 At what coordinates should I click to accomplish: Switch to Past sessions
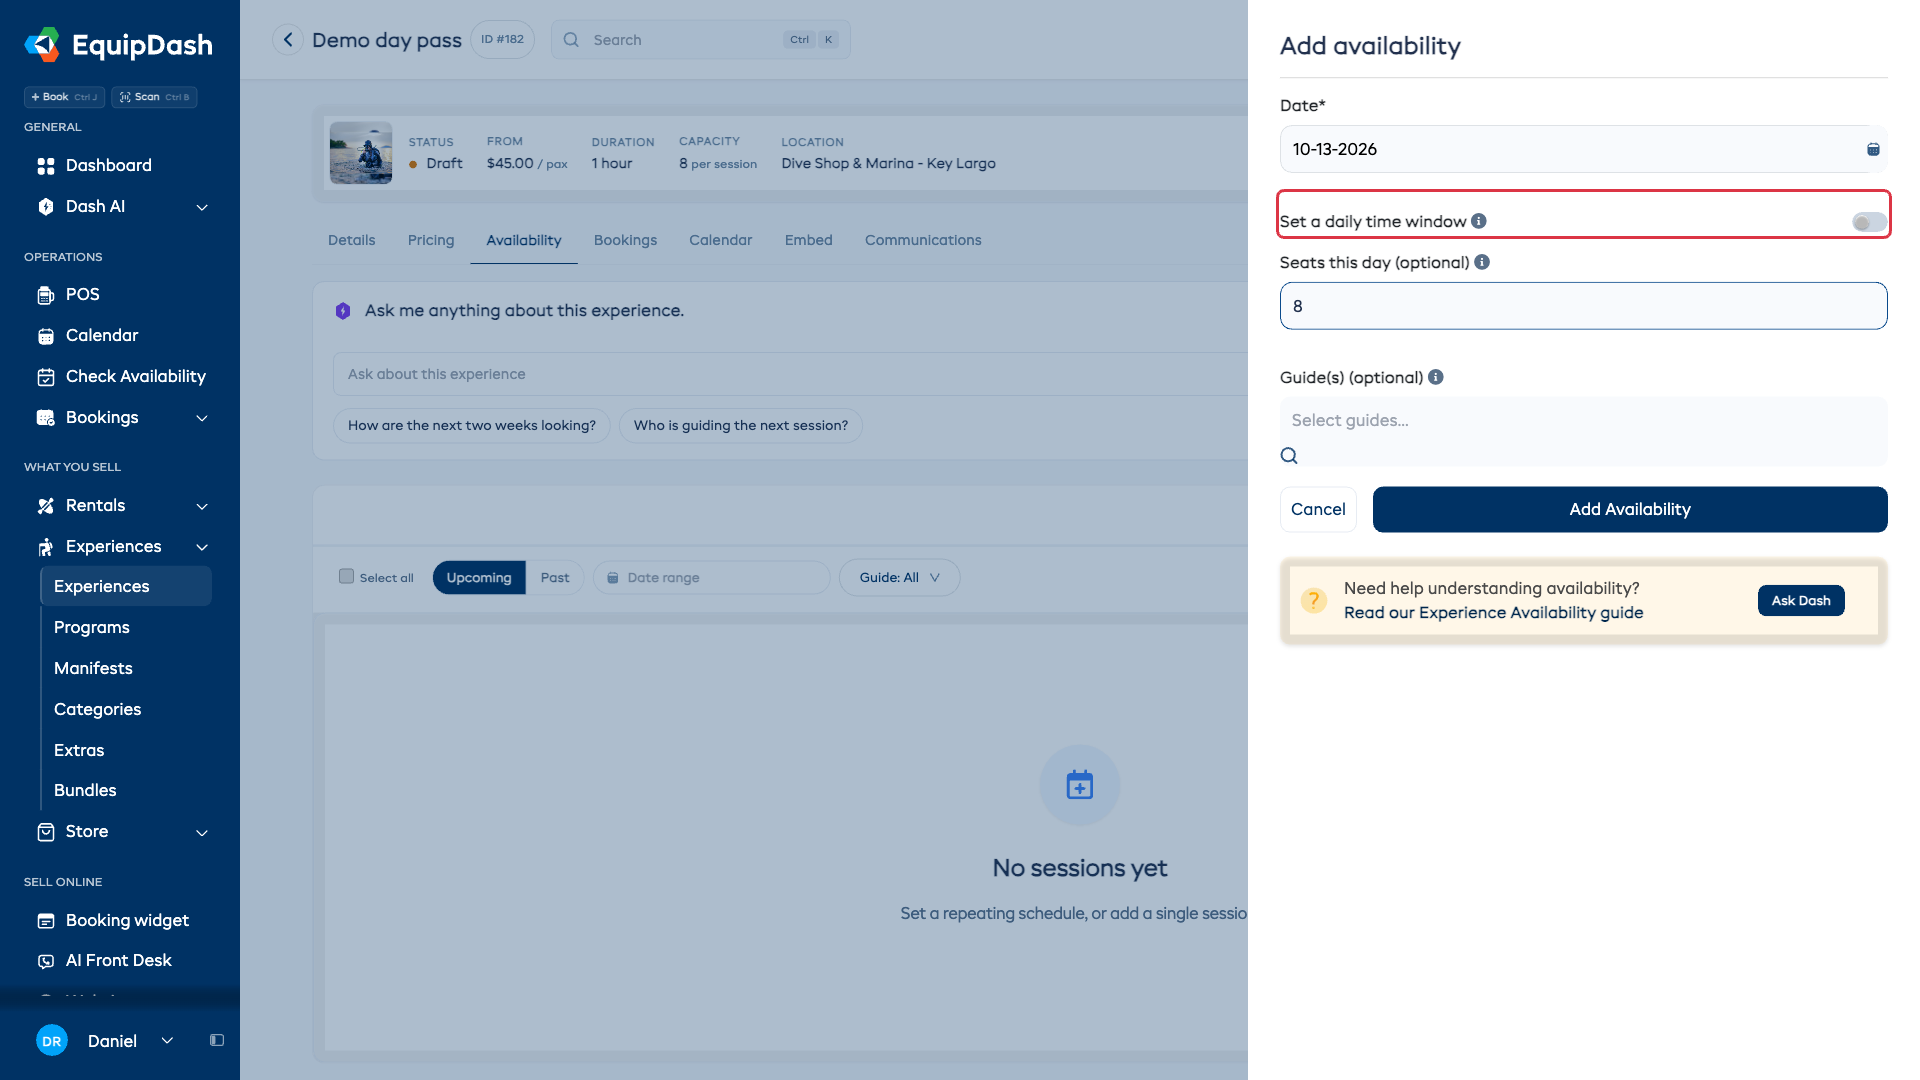point(555,577)
